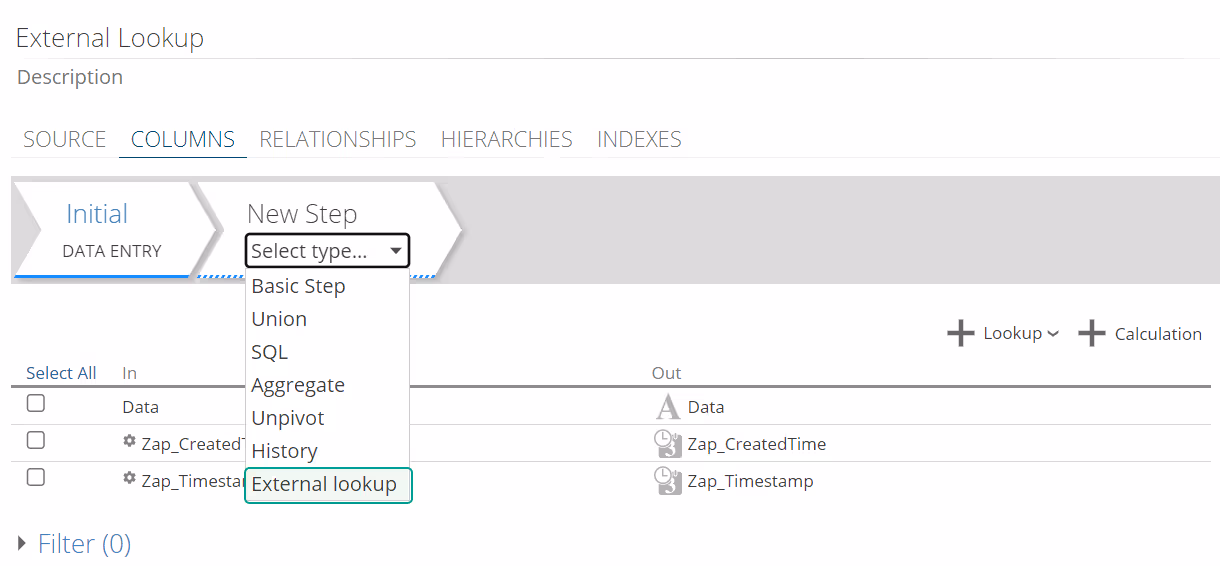1220x566 pixels.
Task: Switch to the SOURCE tab
Action: click(65, 139)
